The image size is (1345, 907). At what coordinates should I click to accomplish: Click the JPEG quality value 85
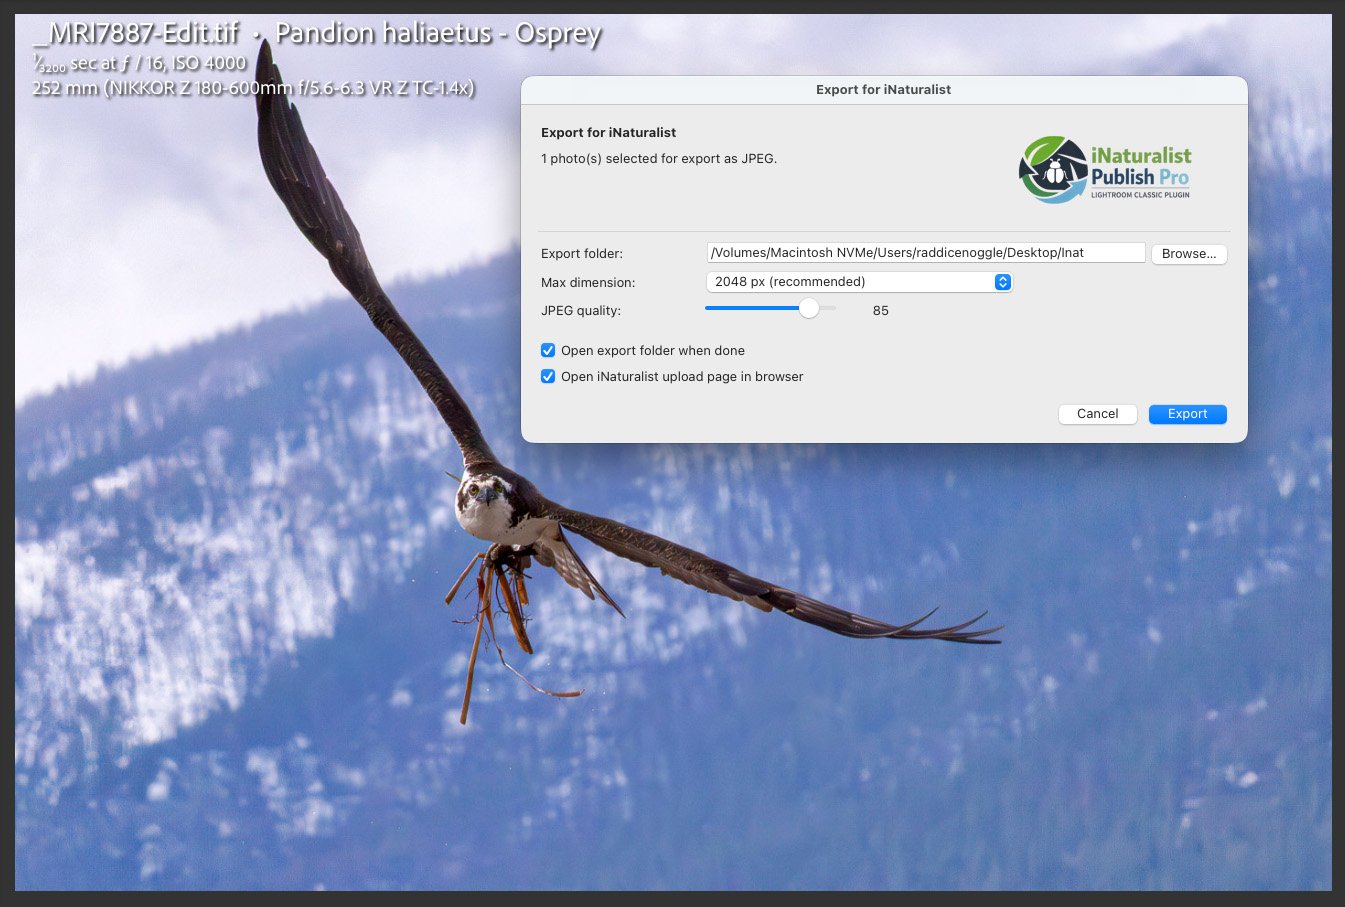pyautogui.click(x=880, y=311)
